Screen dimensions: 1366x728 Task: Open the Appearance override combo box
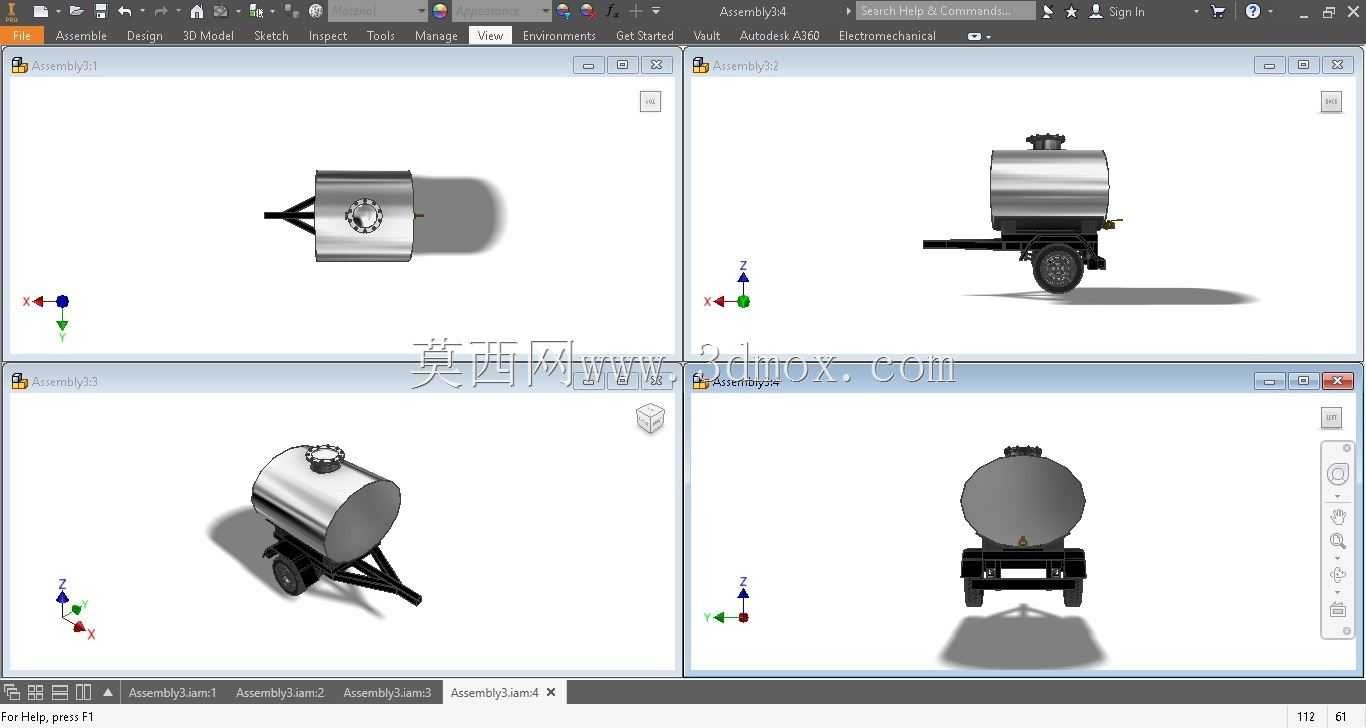(x=502, y=11)
